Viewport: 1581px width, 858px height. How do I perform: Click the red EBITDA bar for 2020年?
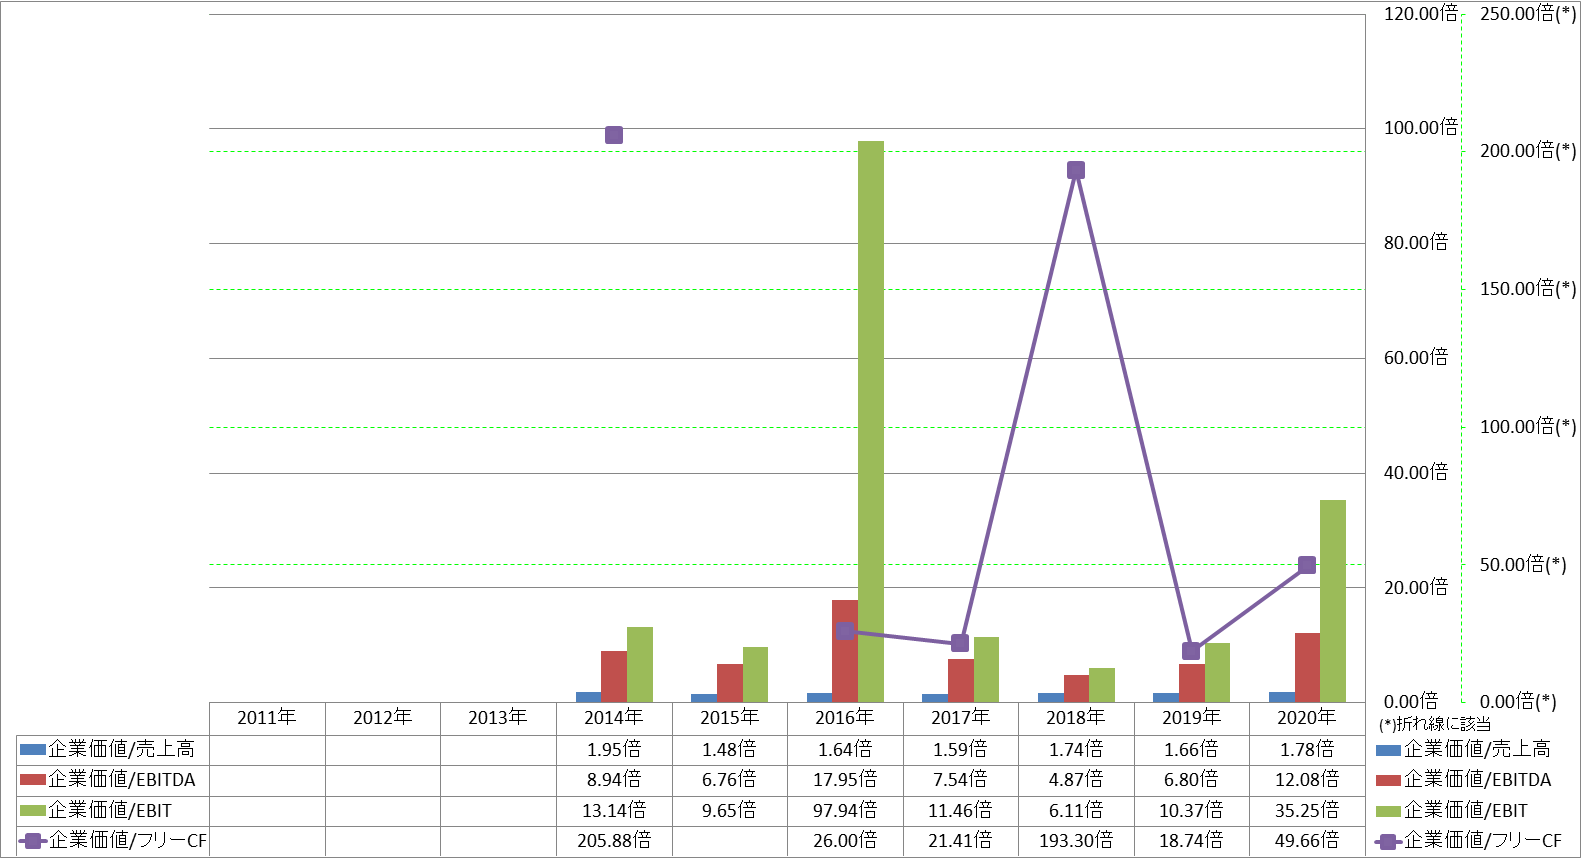[x=1307, y=667]
